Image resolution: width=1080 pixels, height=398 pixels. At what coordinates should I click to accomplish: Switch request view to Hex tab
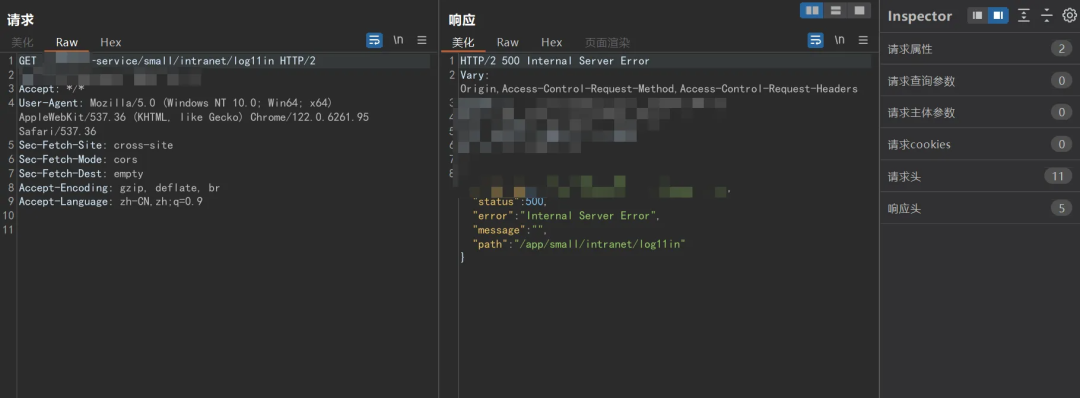tap(111, 42)
